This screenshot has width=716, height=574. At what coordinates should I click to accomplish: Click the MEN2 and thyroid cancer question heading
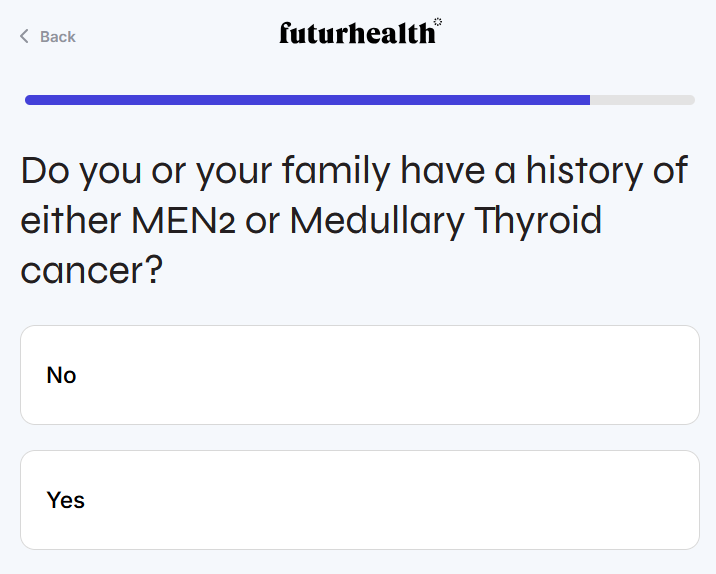tap(355, 220)
